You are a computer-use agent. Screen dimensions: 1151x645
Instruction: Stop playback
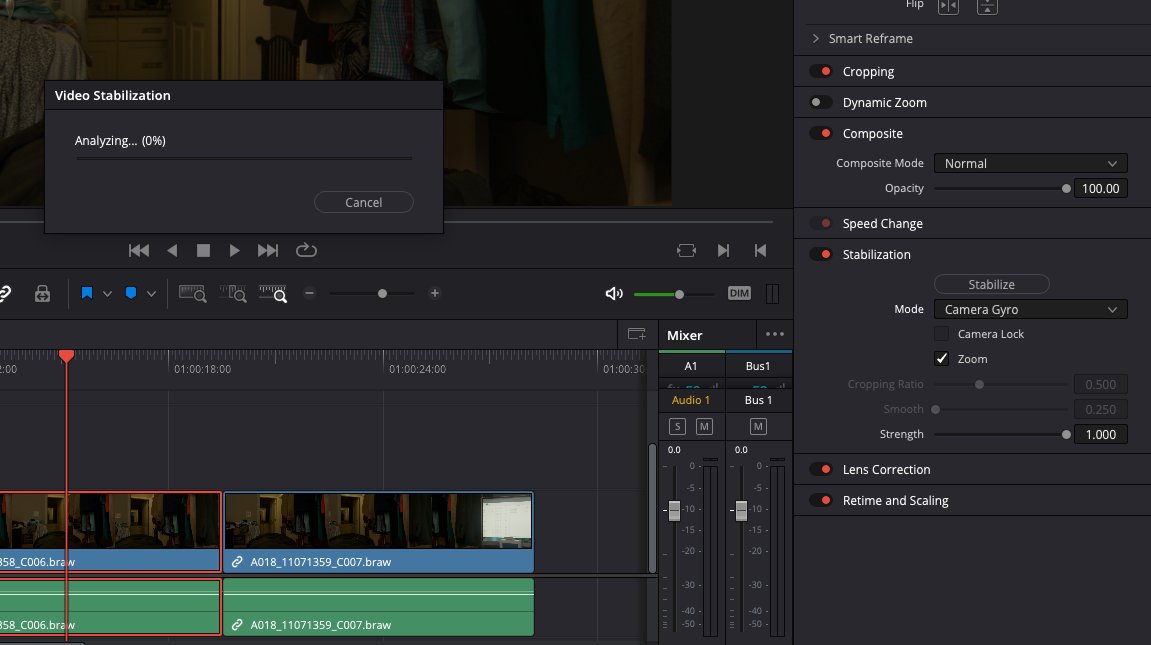pos(203,251)
